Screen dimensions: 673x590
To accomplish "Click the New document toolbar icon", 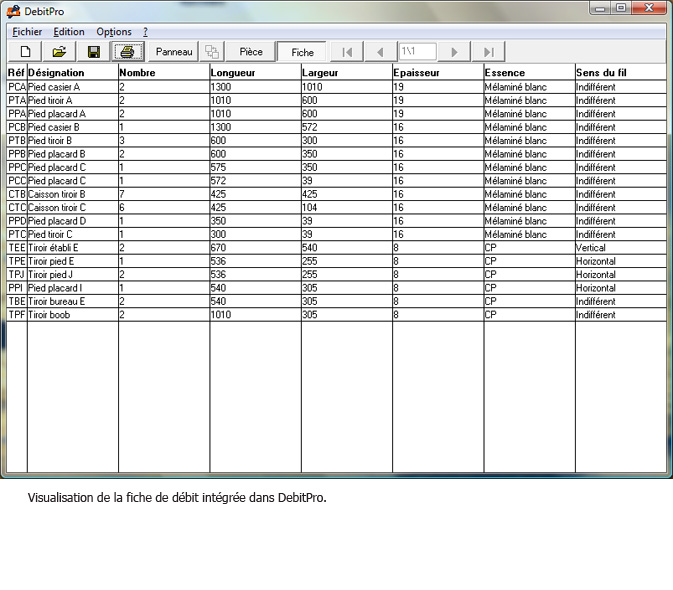I will click(x=25, y=52).
